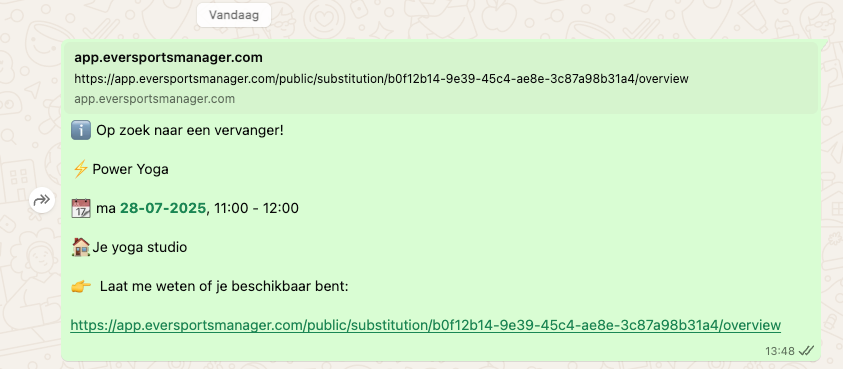
Task: Click the lightning bolt emoji
Action: [x=80, y=169]
